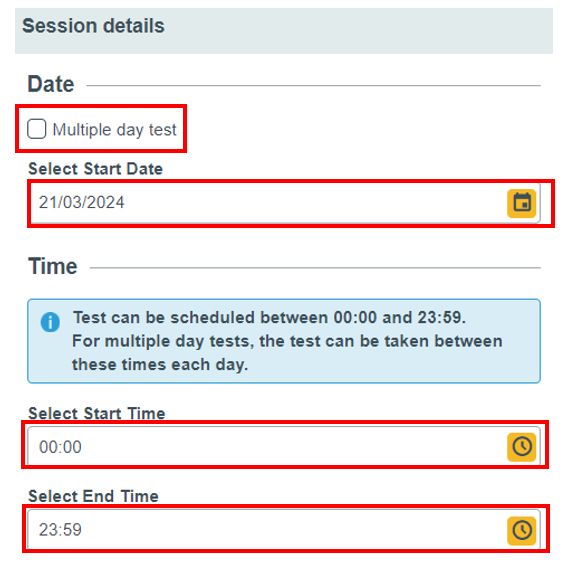
Task: Open the clock picker for End Time
Action: click(521, 530)
